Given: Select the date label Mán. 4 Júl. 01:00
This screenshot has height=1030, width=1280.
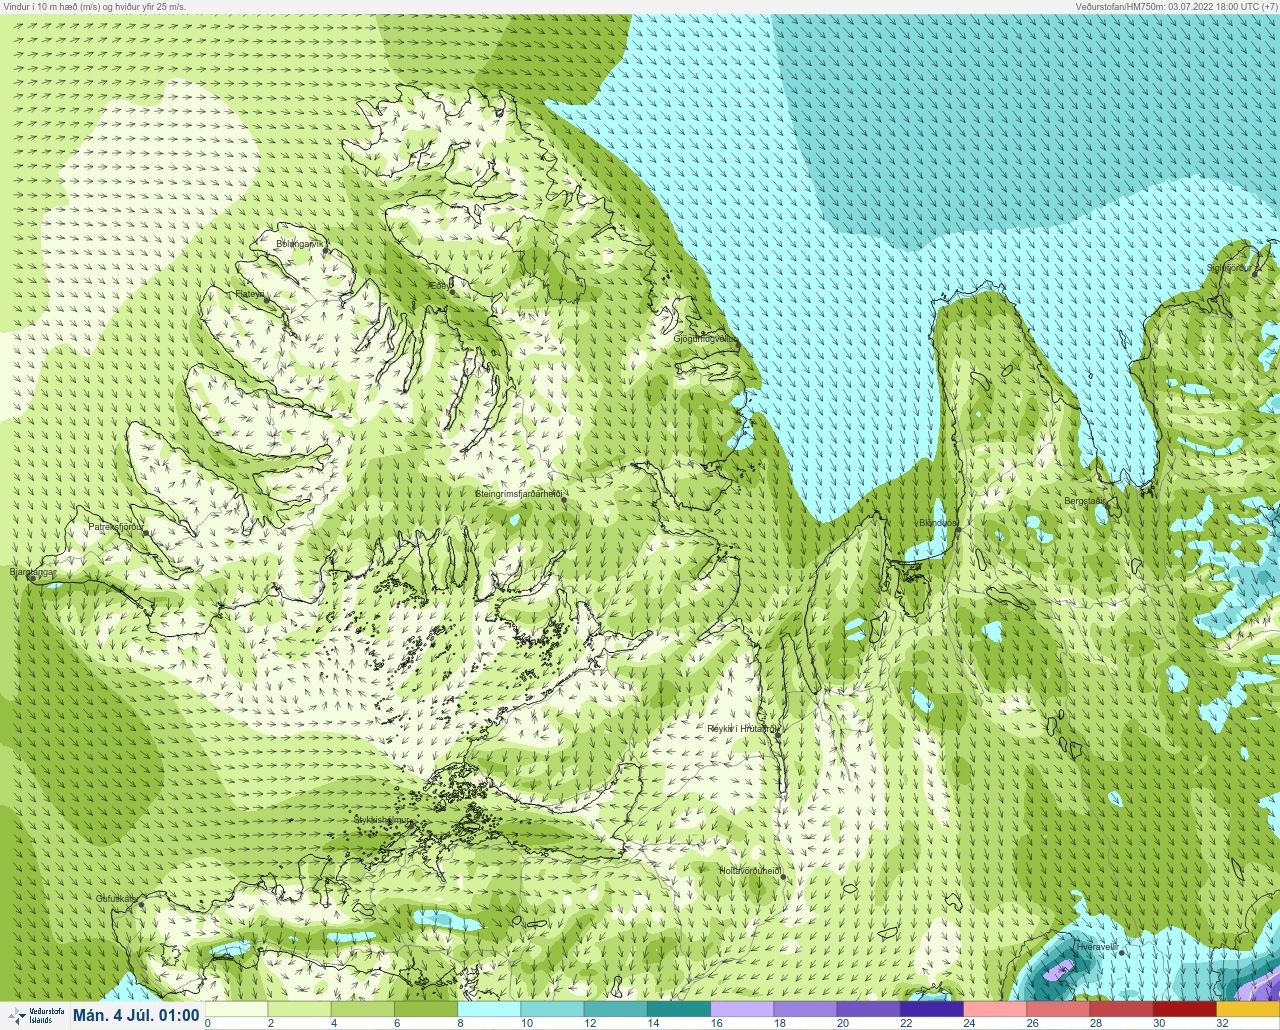Looking at the screenshot, I should pos(136,1016).
